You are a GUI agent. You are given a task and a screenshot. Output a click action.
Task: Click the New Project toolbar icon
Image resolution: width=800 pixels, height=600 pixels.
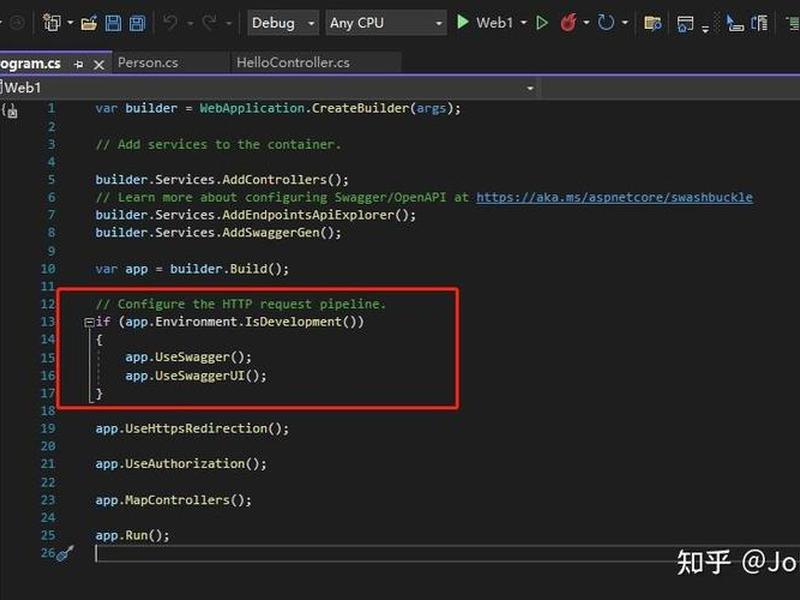click(x=52, y=22)
